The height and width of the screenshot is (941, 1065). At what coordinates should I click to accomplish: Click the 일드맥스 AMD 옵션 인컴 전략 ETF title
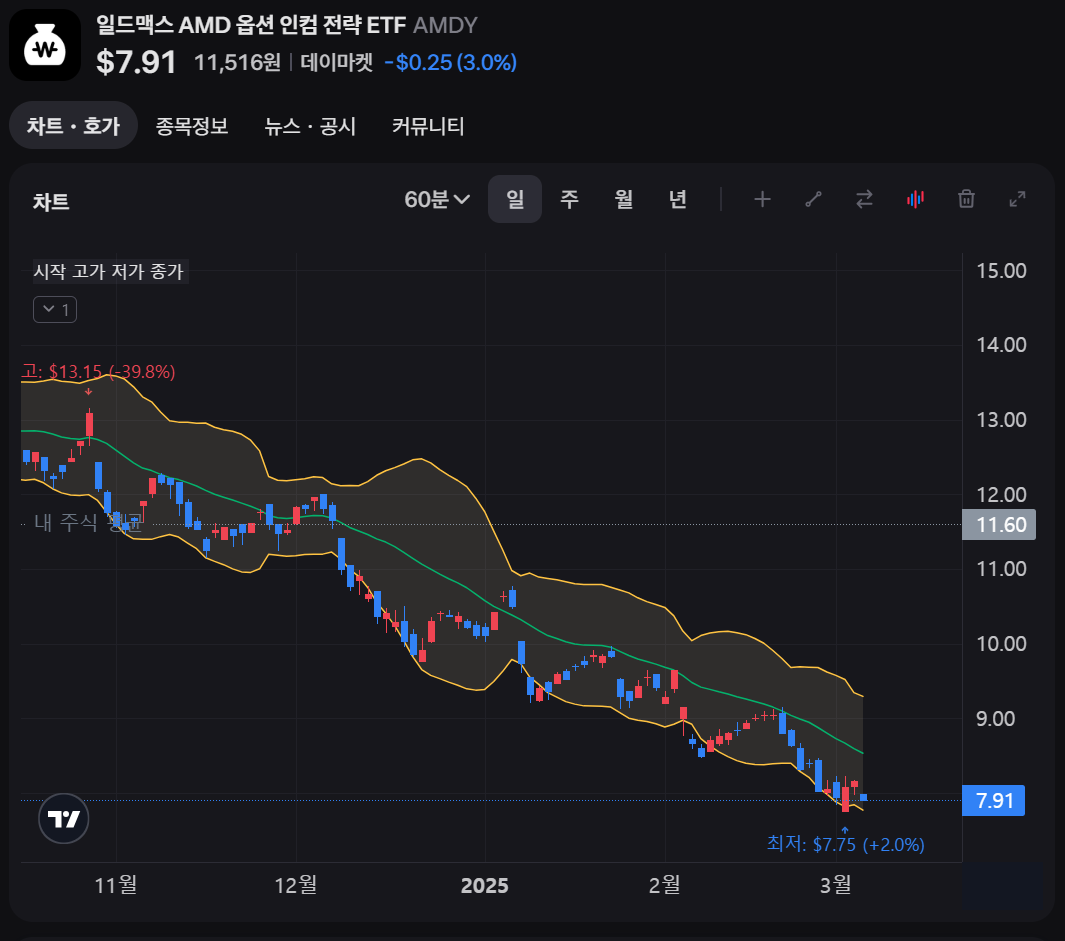[x=251, y=25]
